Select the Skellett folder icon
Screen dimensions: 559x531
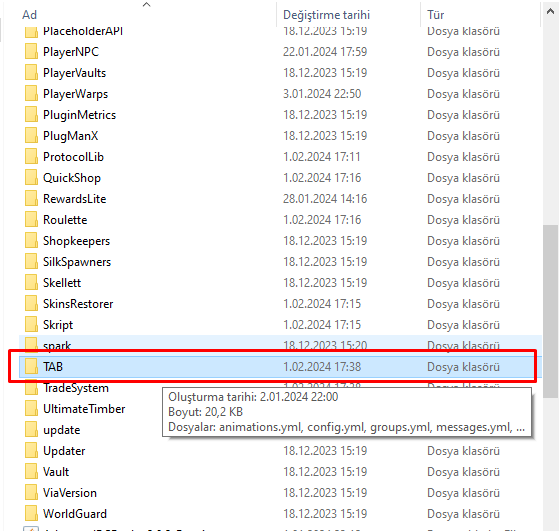click(x=31, y=283)
